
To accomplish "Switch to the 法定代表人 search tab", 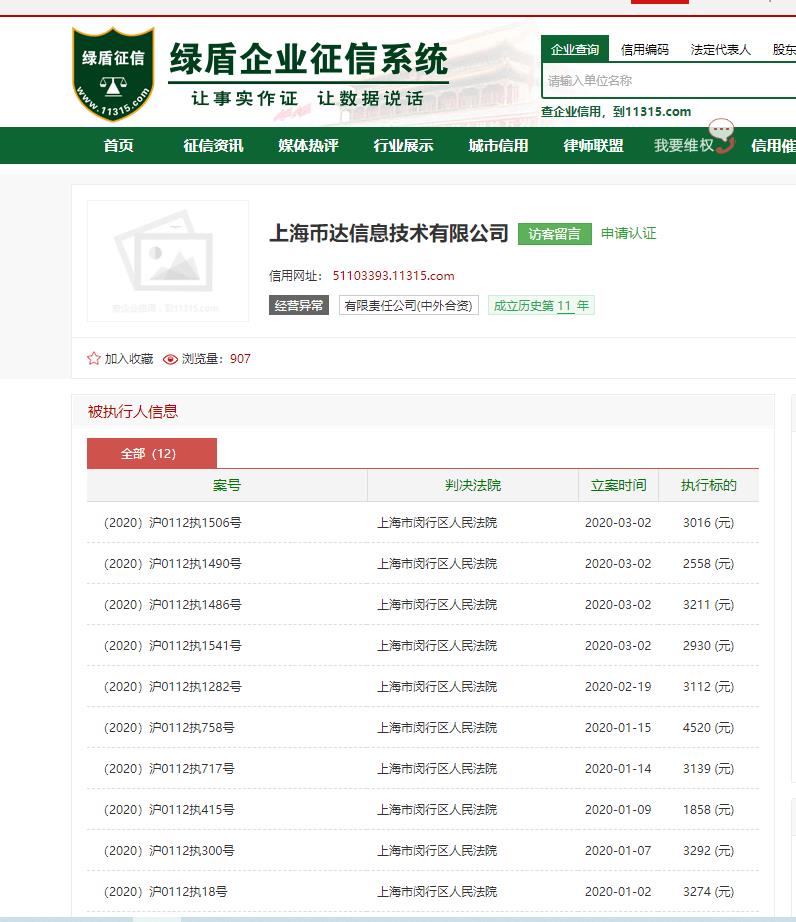I will pos(720,49).
